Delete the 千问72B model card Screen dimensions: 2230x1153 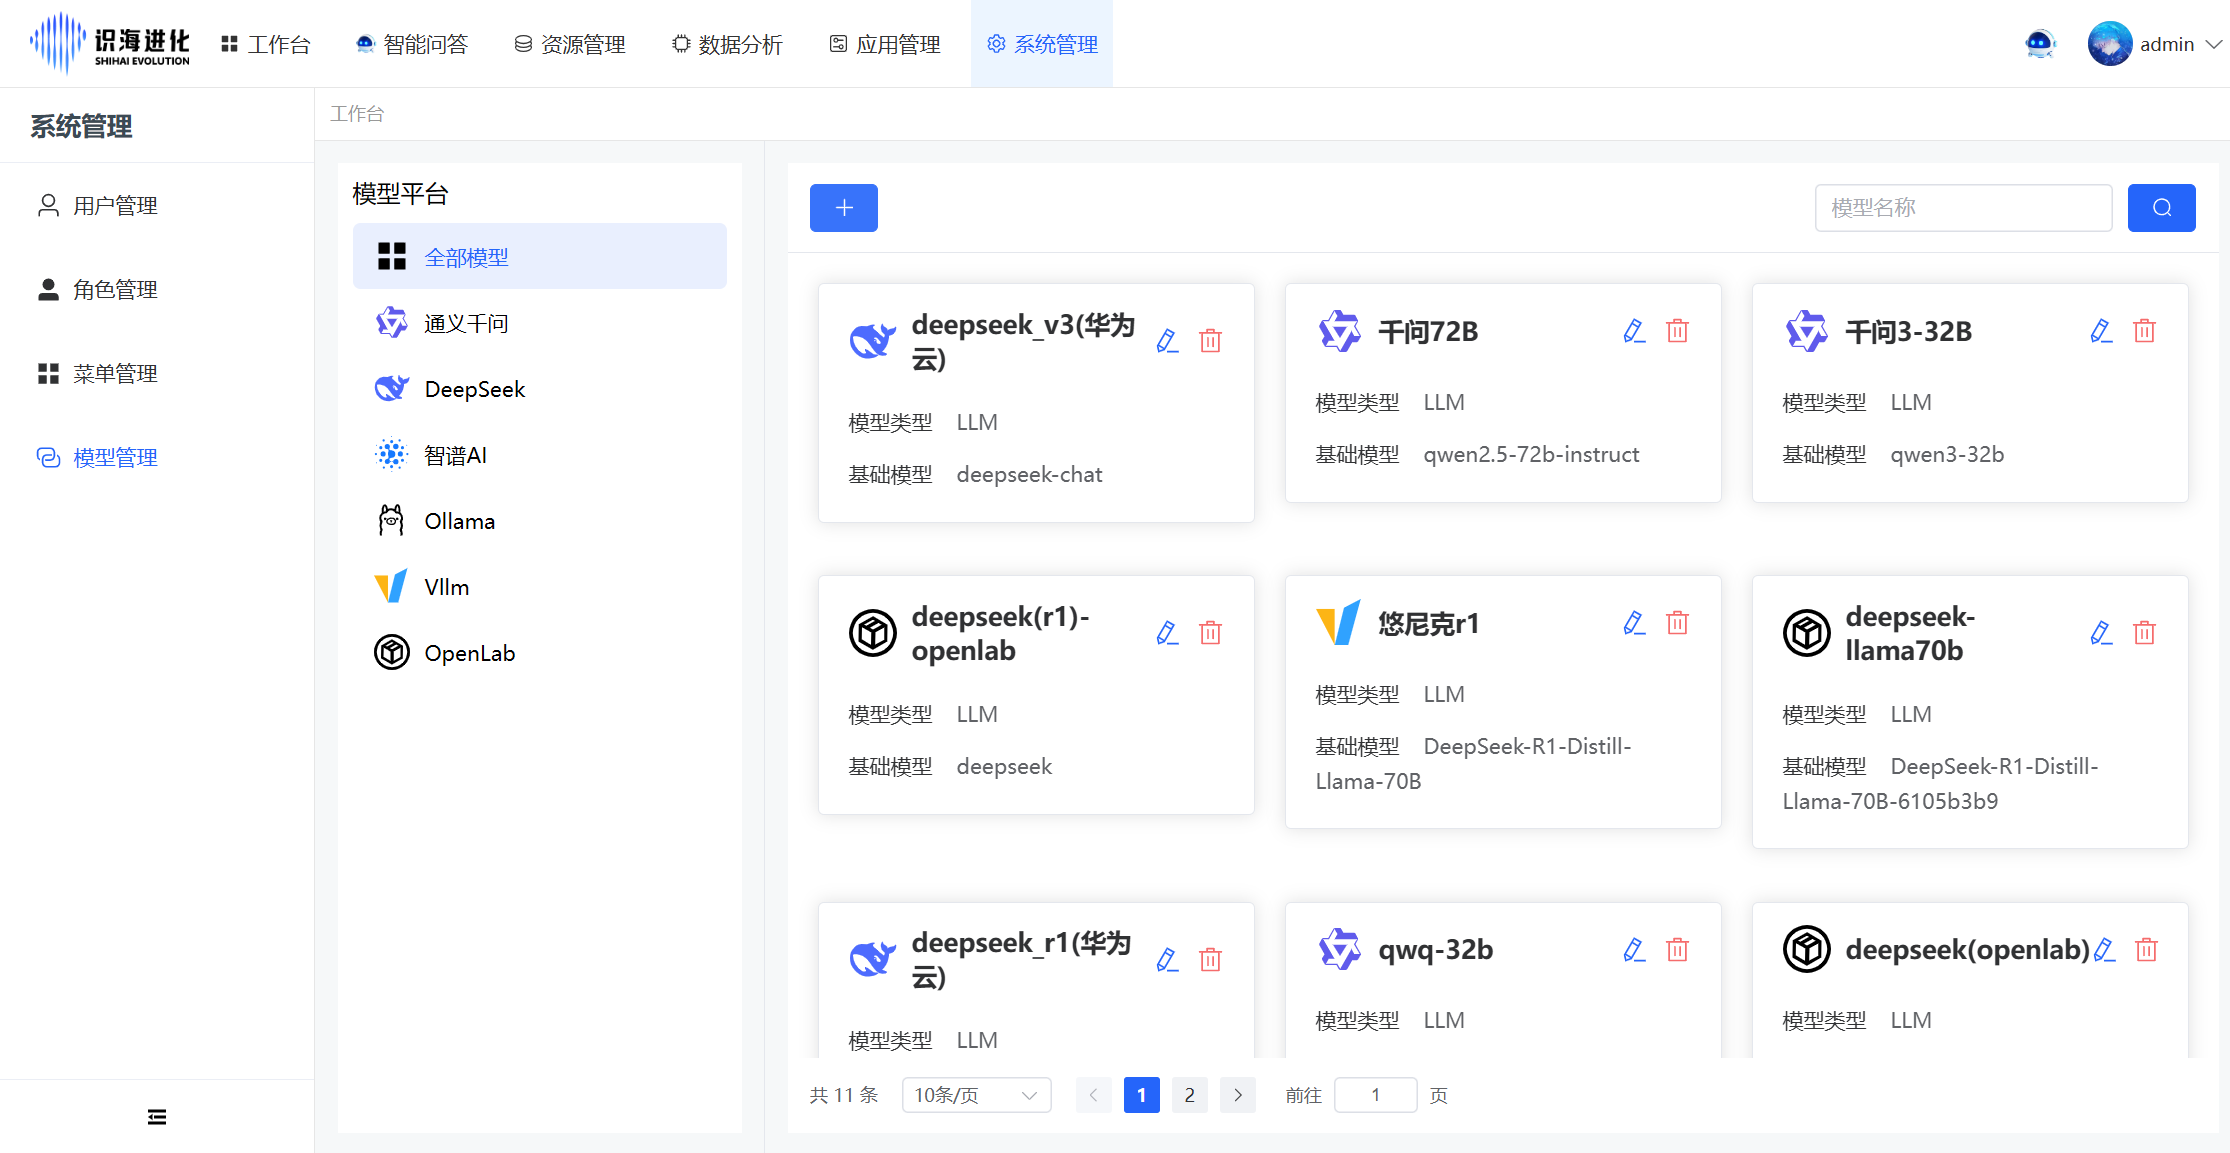point(1677,331)
